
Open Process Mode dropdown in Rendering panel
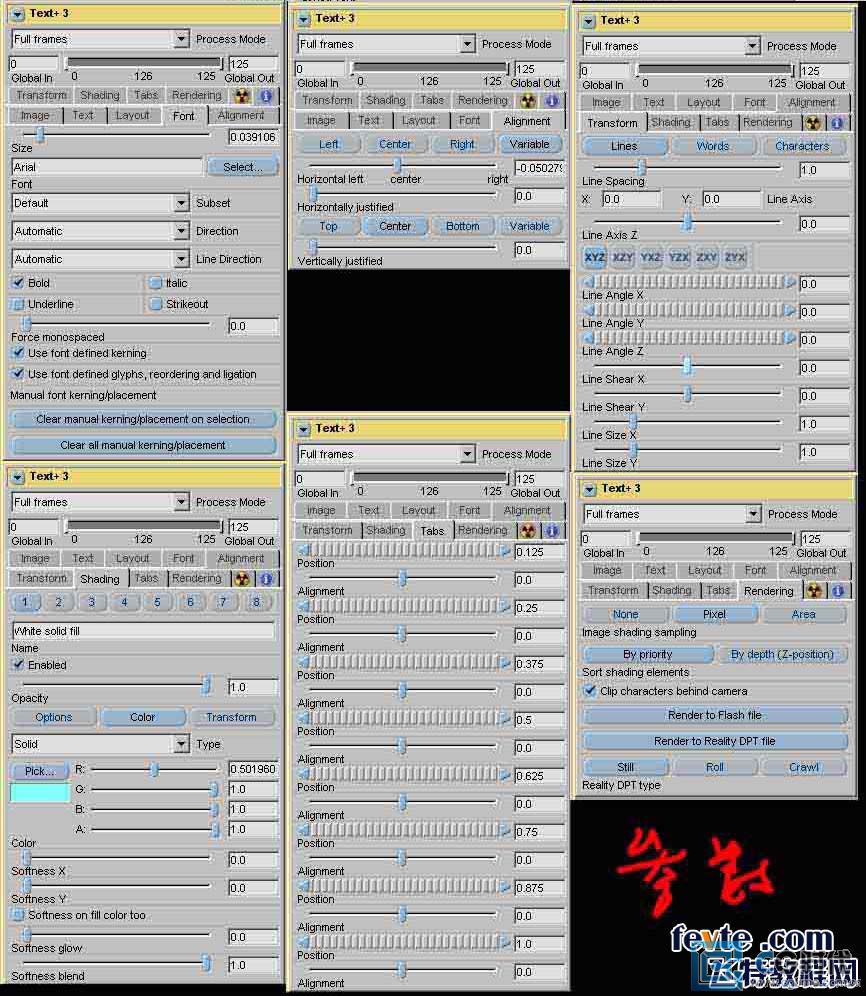[x=753, y=514]
